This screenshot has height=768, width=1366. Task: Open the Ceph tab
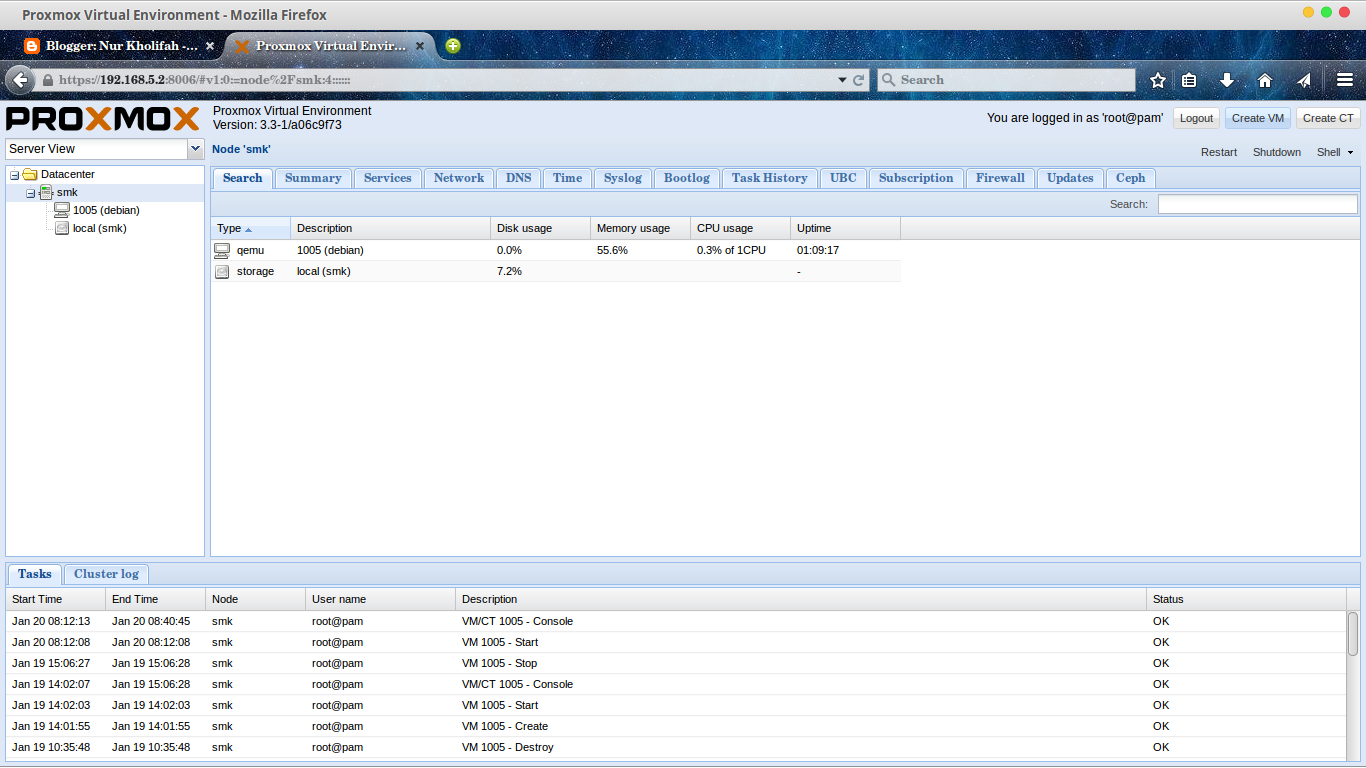[x=1131, y=178]
